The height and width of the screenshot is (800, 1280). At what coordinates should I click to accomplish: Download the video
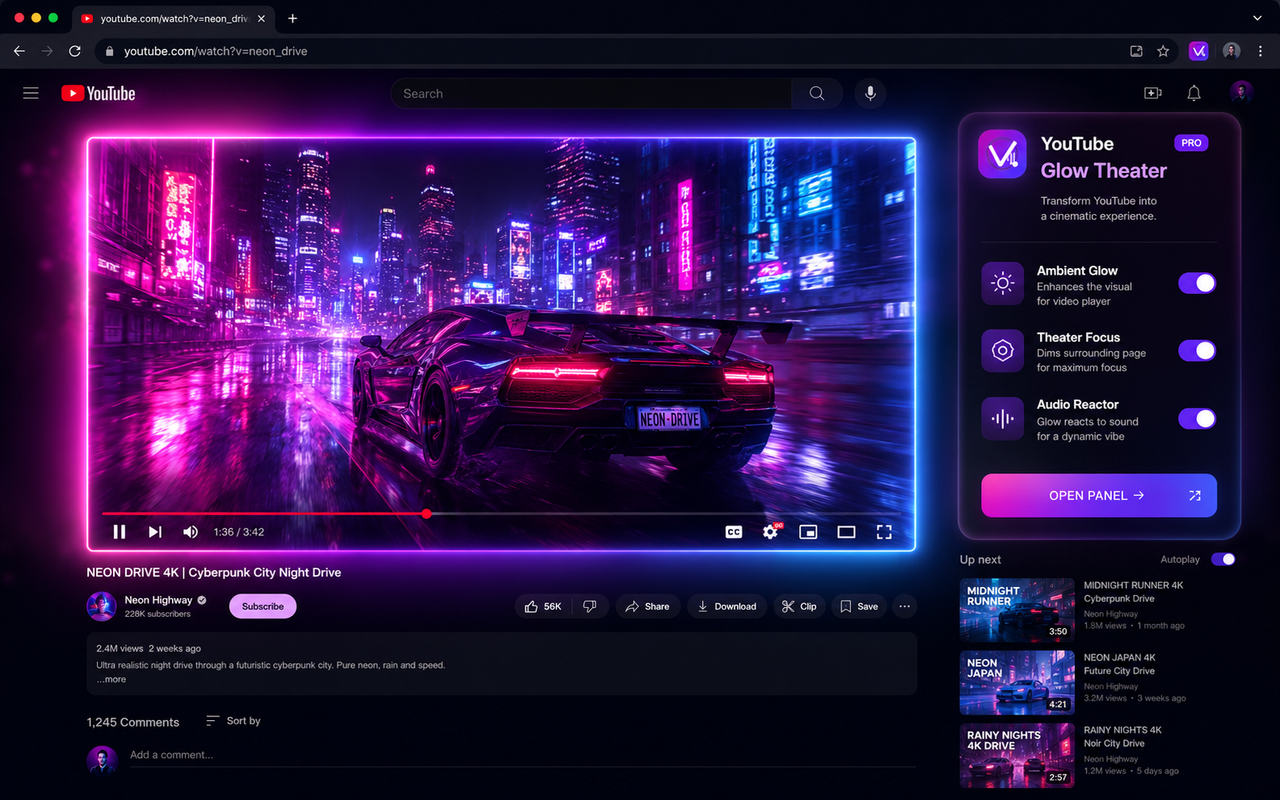coord(727,606)
